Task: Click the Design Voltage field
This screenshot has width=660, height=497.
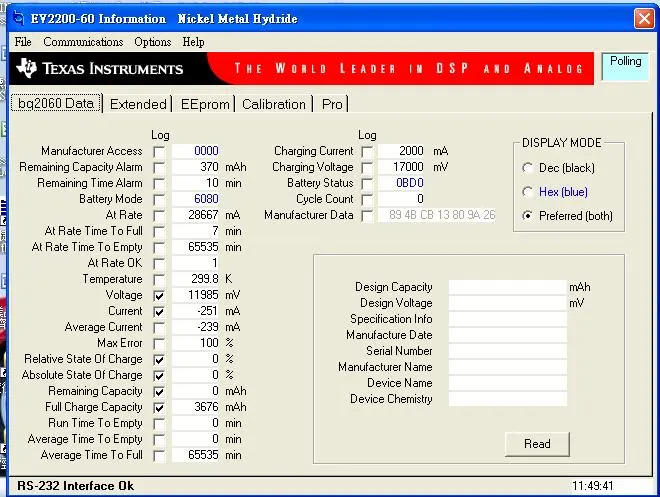Action: pyautogui.click(x=508, y=303)
